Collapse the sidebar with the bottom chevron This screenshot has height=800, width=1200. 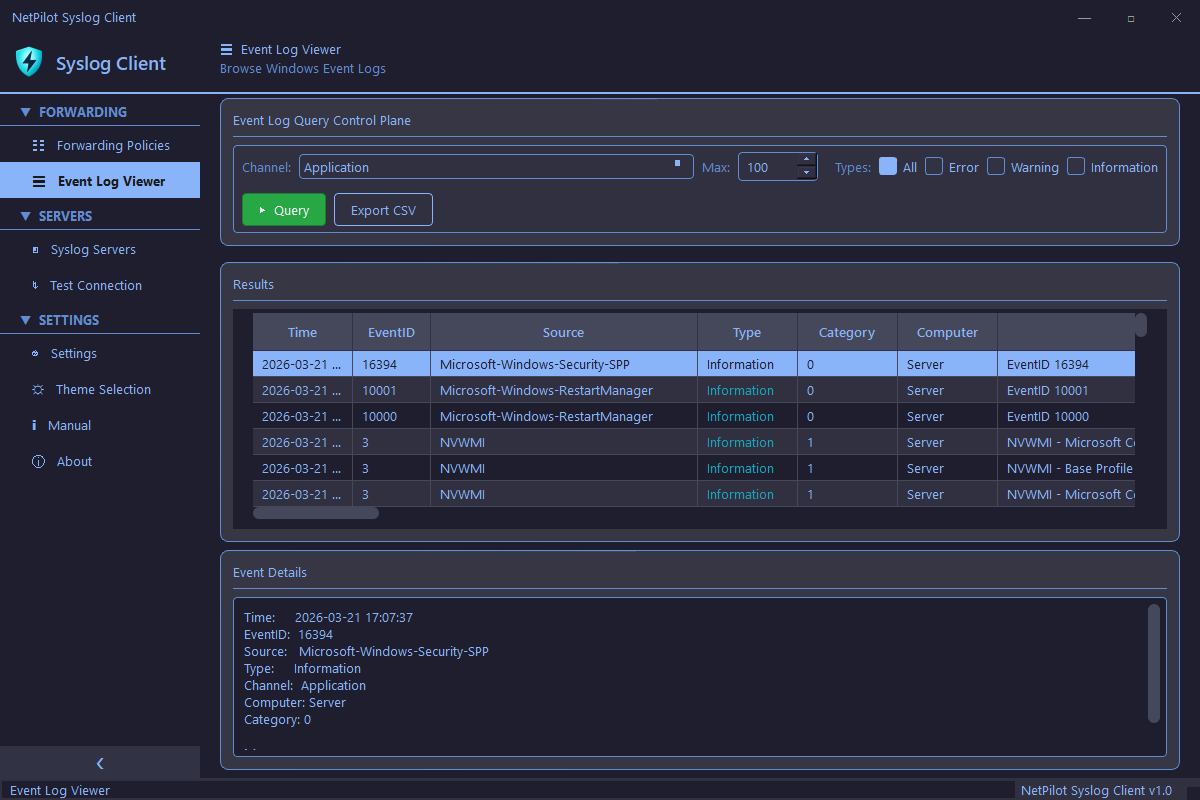click(100, 763)
